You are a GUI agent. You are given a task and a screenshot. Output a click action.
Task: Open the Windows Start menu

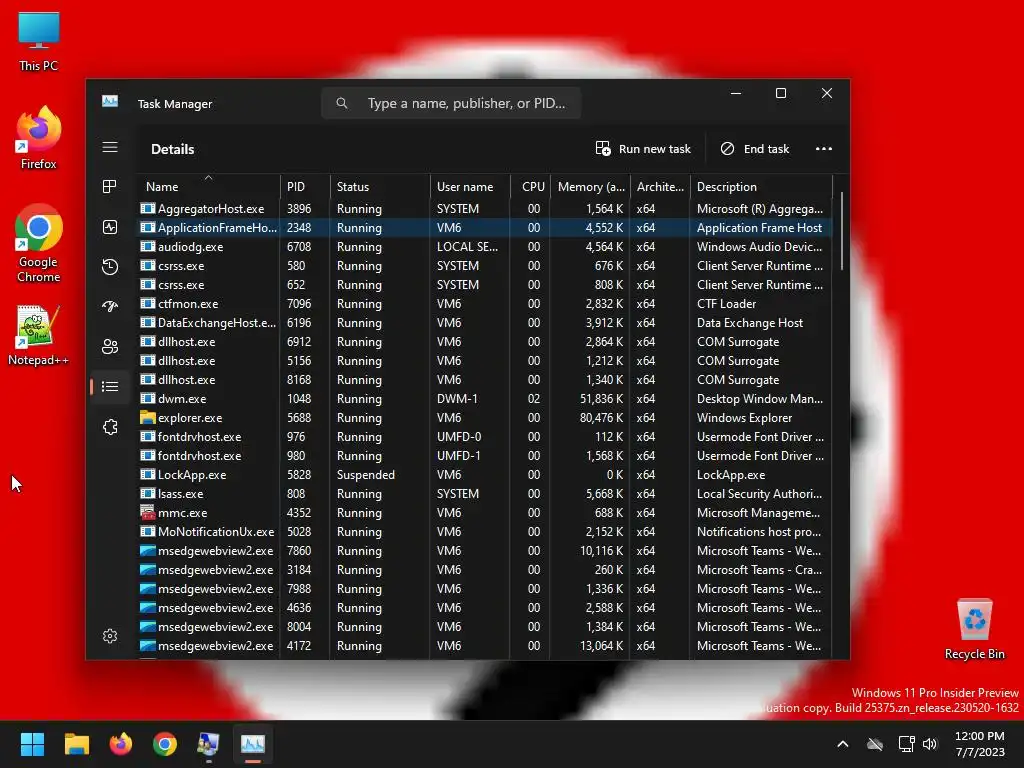(32, 744)
